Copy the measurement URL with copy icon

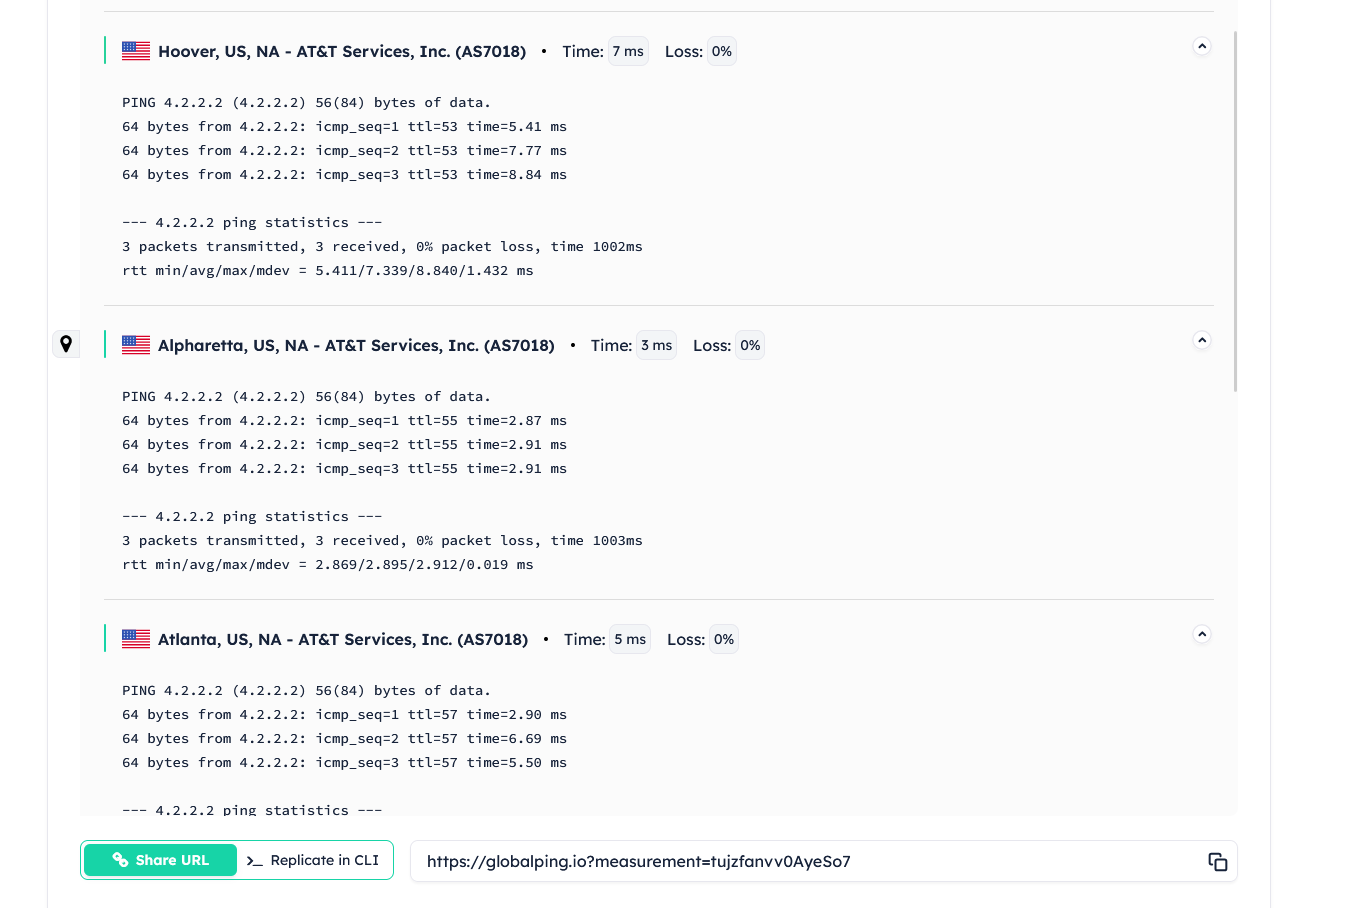[x=1217, y=862]
